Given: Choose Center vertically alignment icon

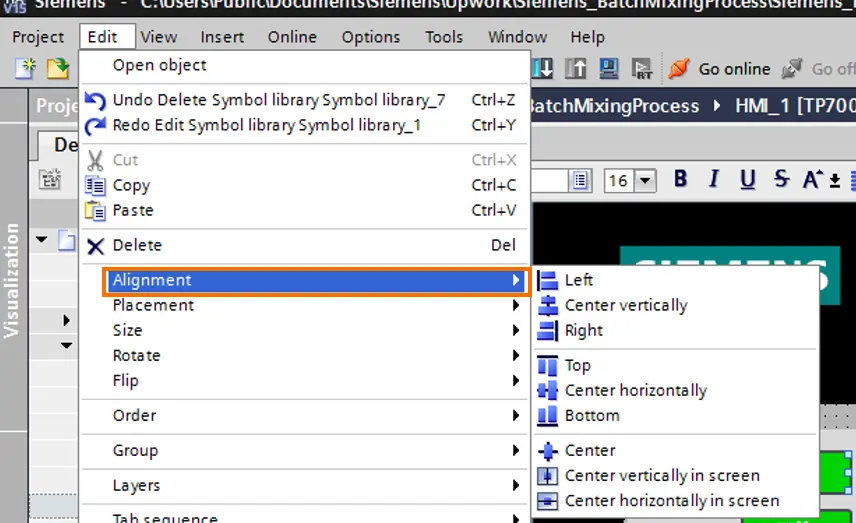Looking at the screenshot, I should (x=548, y=306).
